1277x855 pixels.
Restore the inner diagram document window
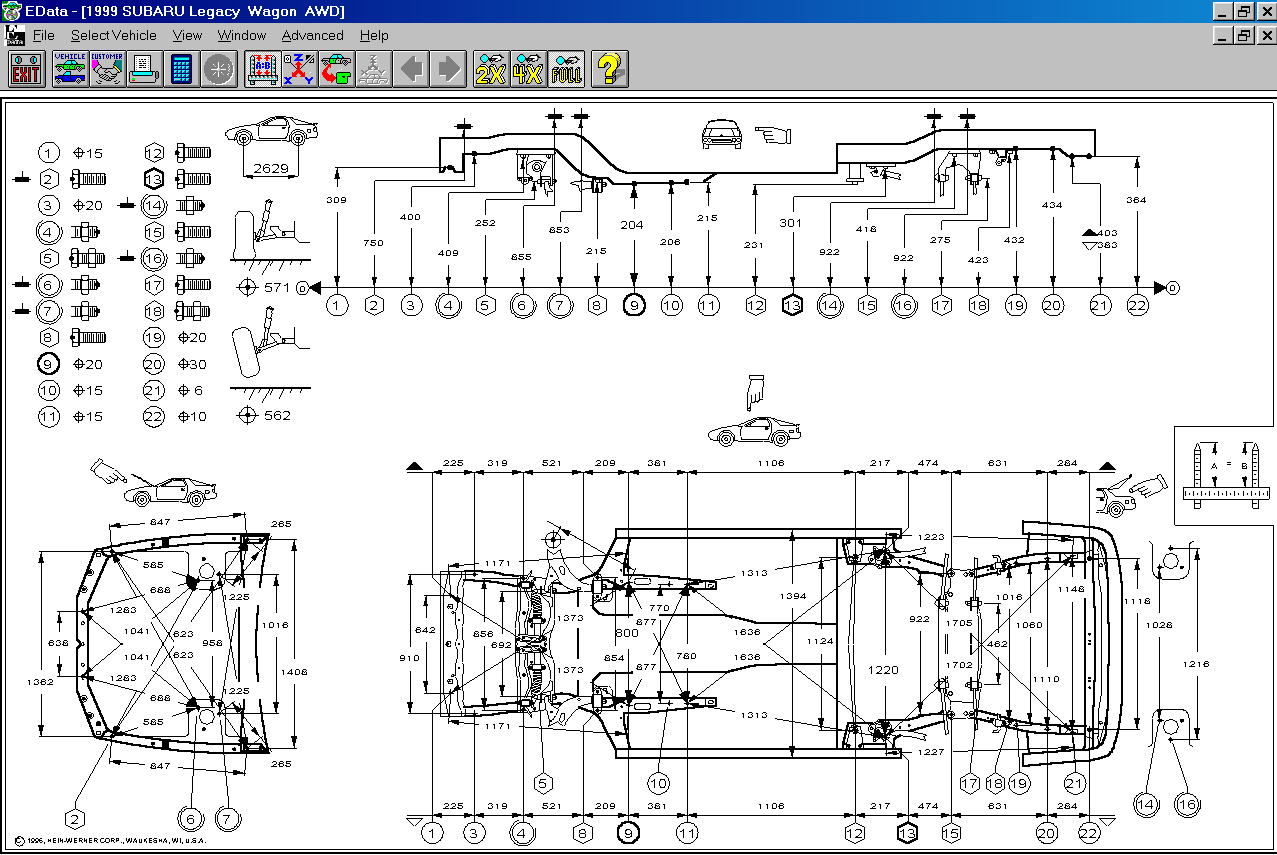1243,35
